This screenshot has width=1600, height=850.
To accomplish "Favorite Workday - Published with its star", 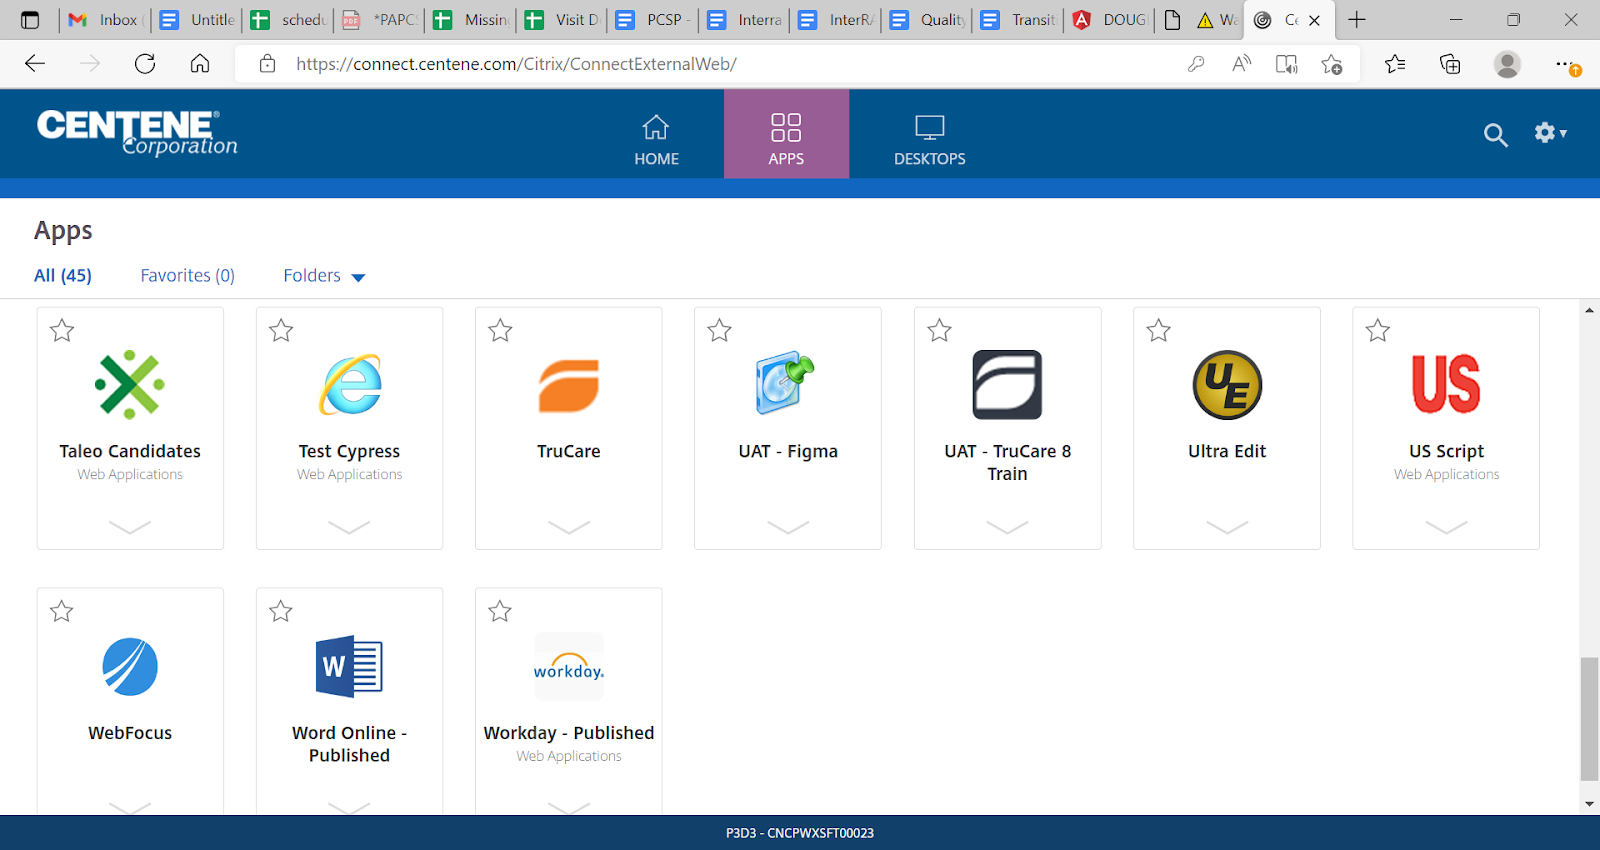I will click(x=500, y=611).
